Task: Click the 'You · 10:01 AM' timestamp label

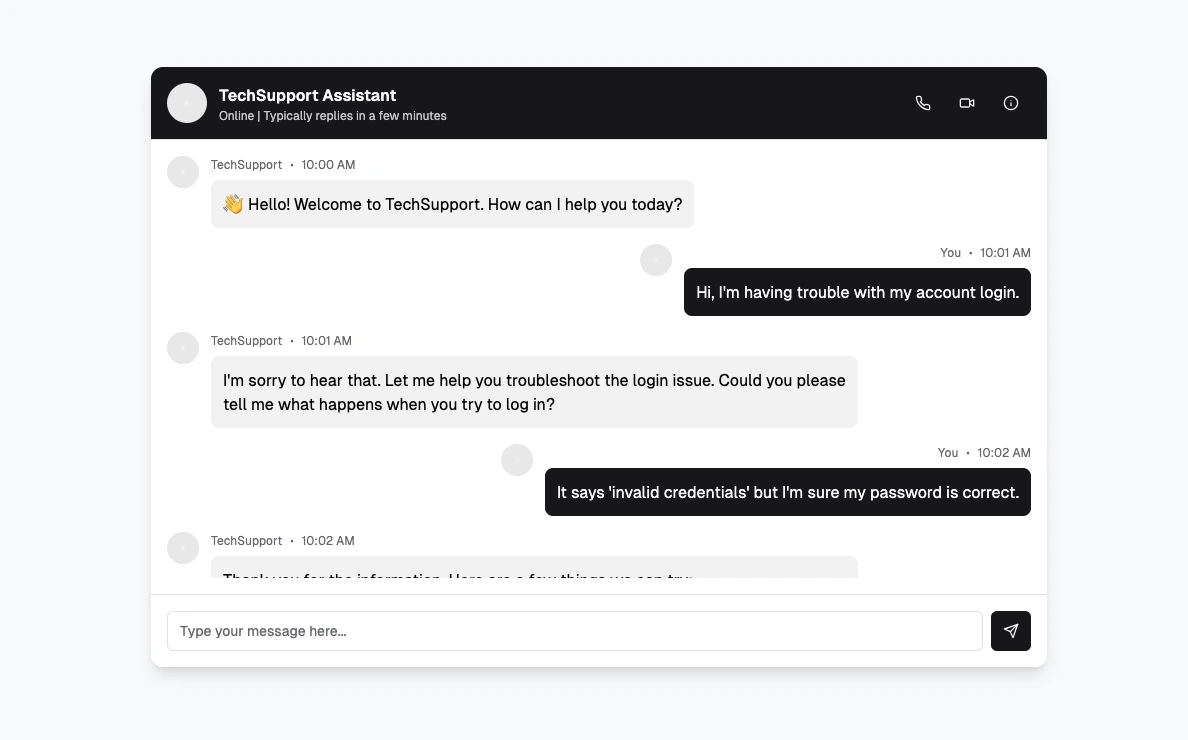Action: (985, 253)
